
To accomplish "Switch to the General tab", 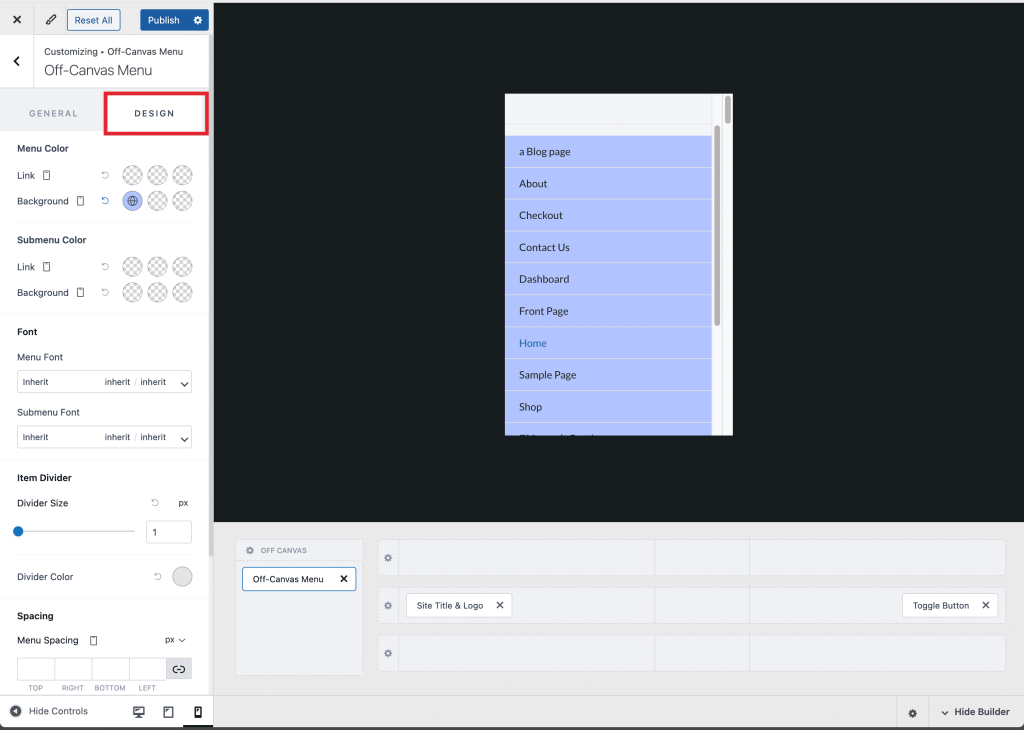I will (53, 114).
